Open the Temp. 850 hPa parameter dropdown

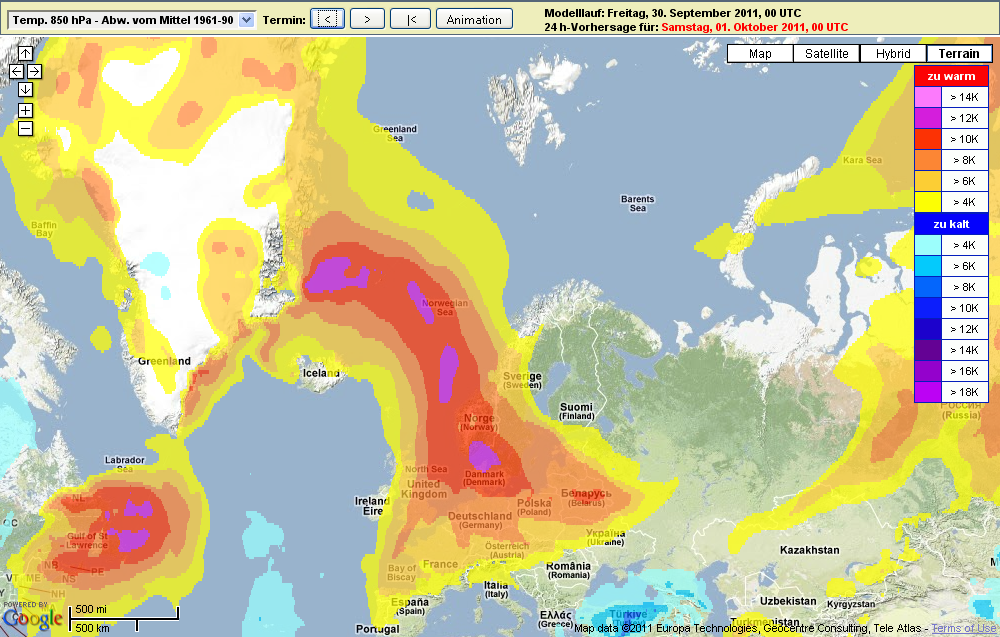tap(132, 20)
